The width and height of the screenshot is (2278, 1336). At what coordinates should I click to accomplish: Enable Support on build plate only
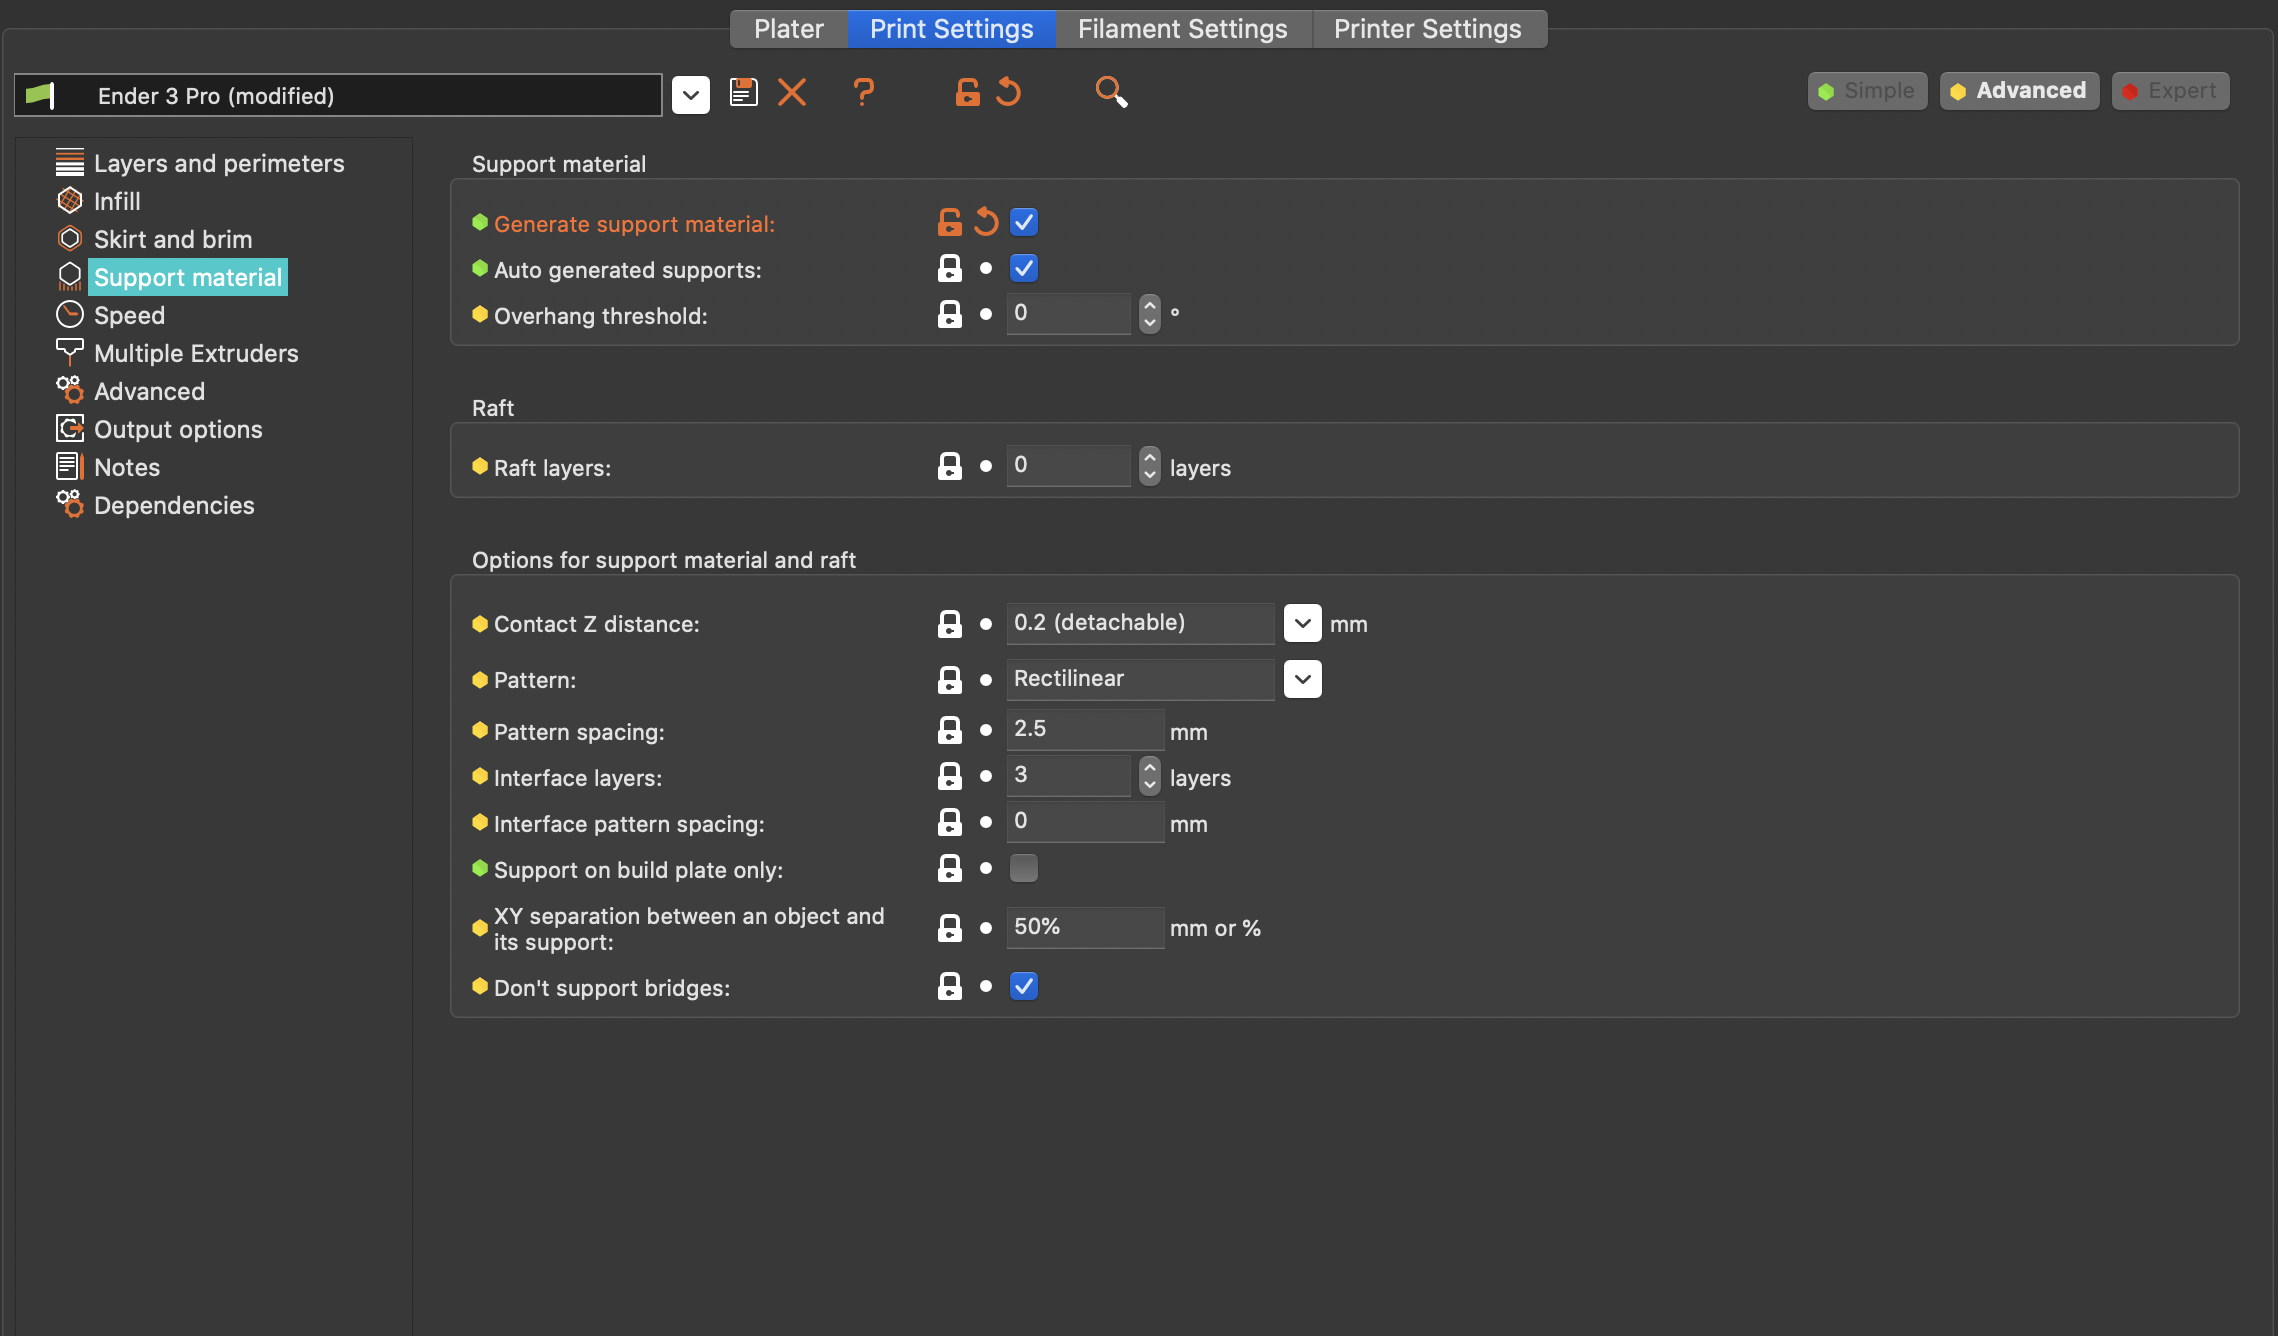pos(1023,868)
